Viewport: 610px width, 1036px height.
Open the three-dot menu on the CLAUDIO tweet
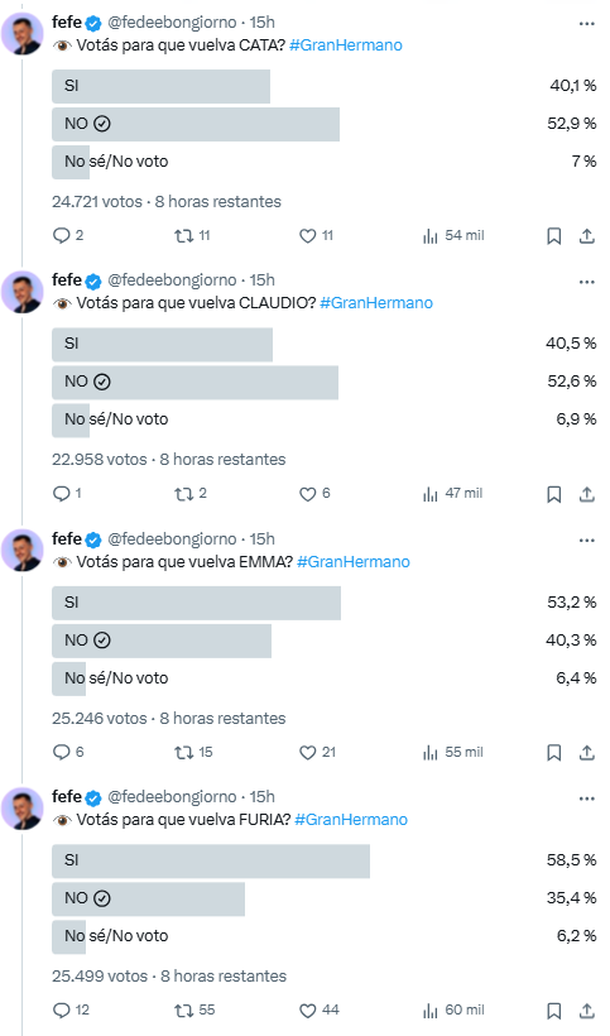(x=586, y=280)
